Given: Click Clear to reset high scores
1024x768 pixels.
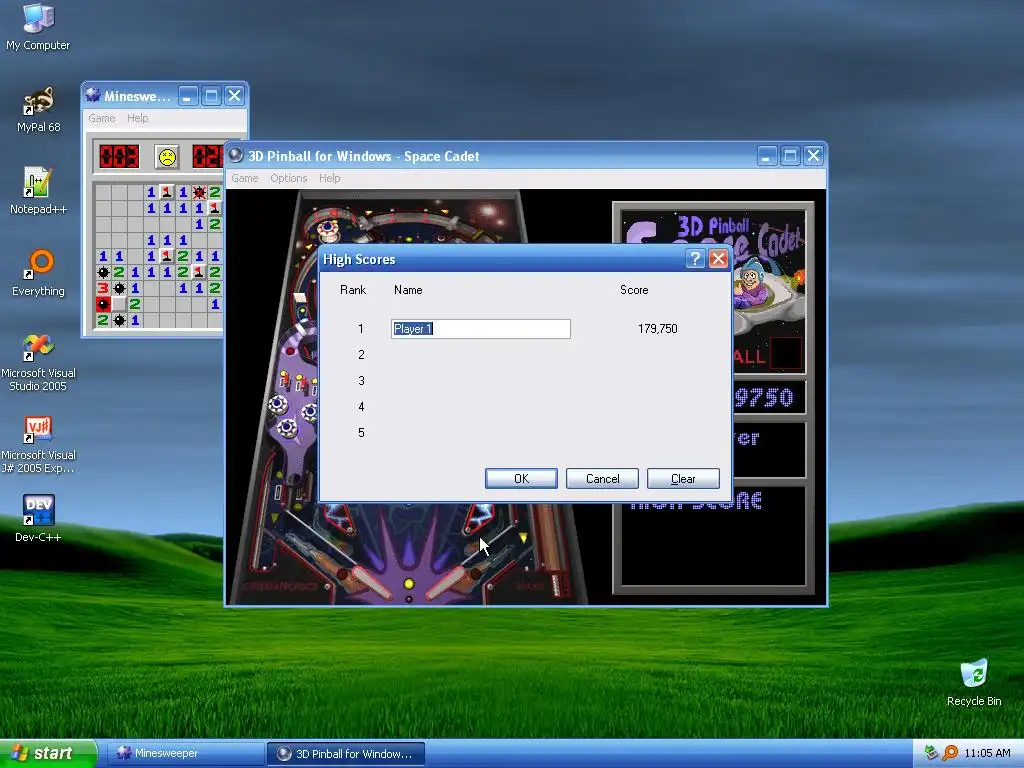Looking at the screenshot, I should 683,479.
